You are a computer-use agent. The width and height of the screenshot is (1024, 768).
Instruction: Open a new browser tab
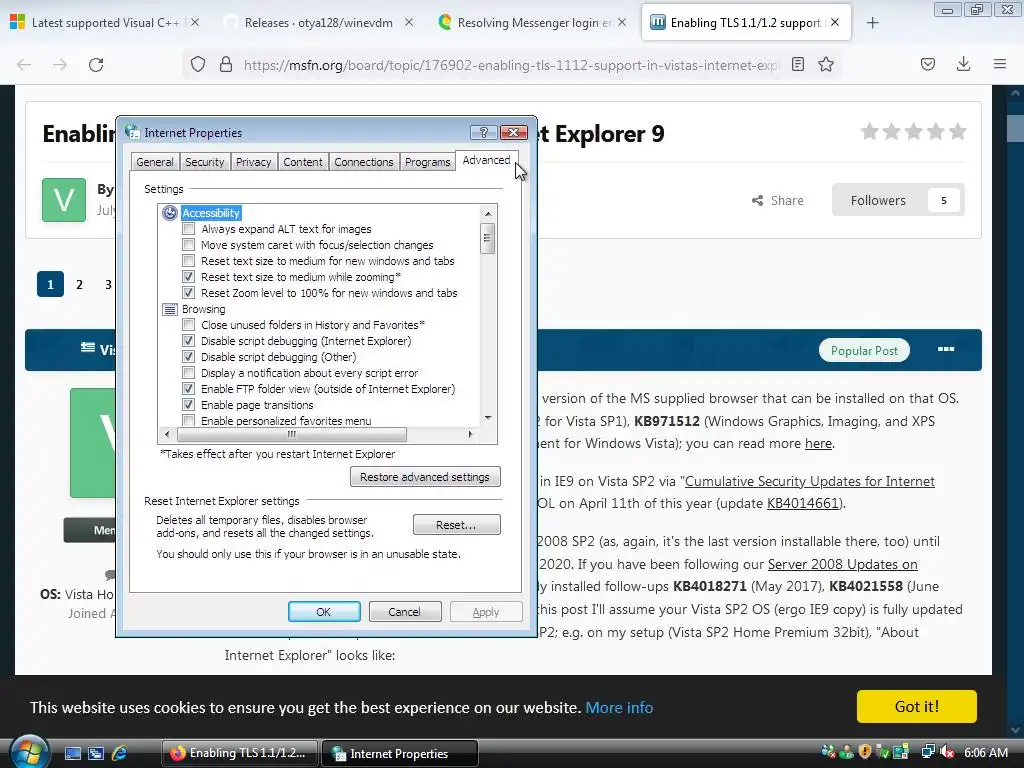coord(872,23)
